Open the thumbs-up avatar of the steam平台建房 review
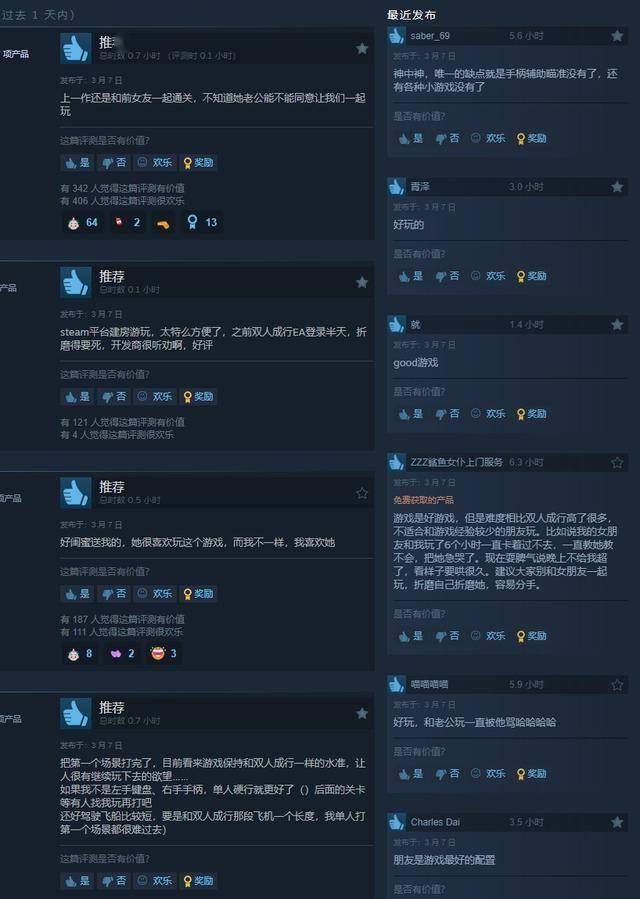The image size is (640, 899). [x=76, y=282]
